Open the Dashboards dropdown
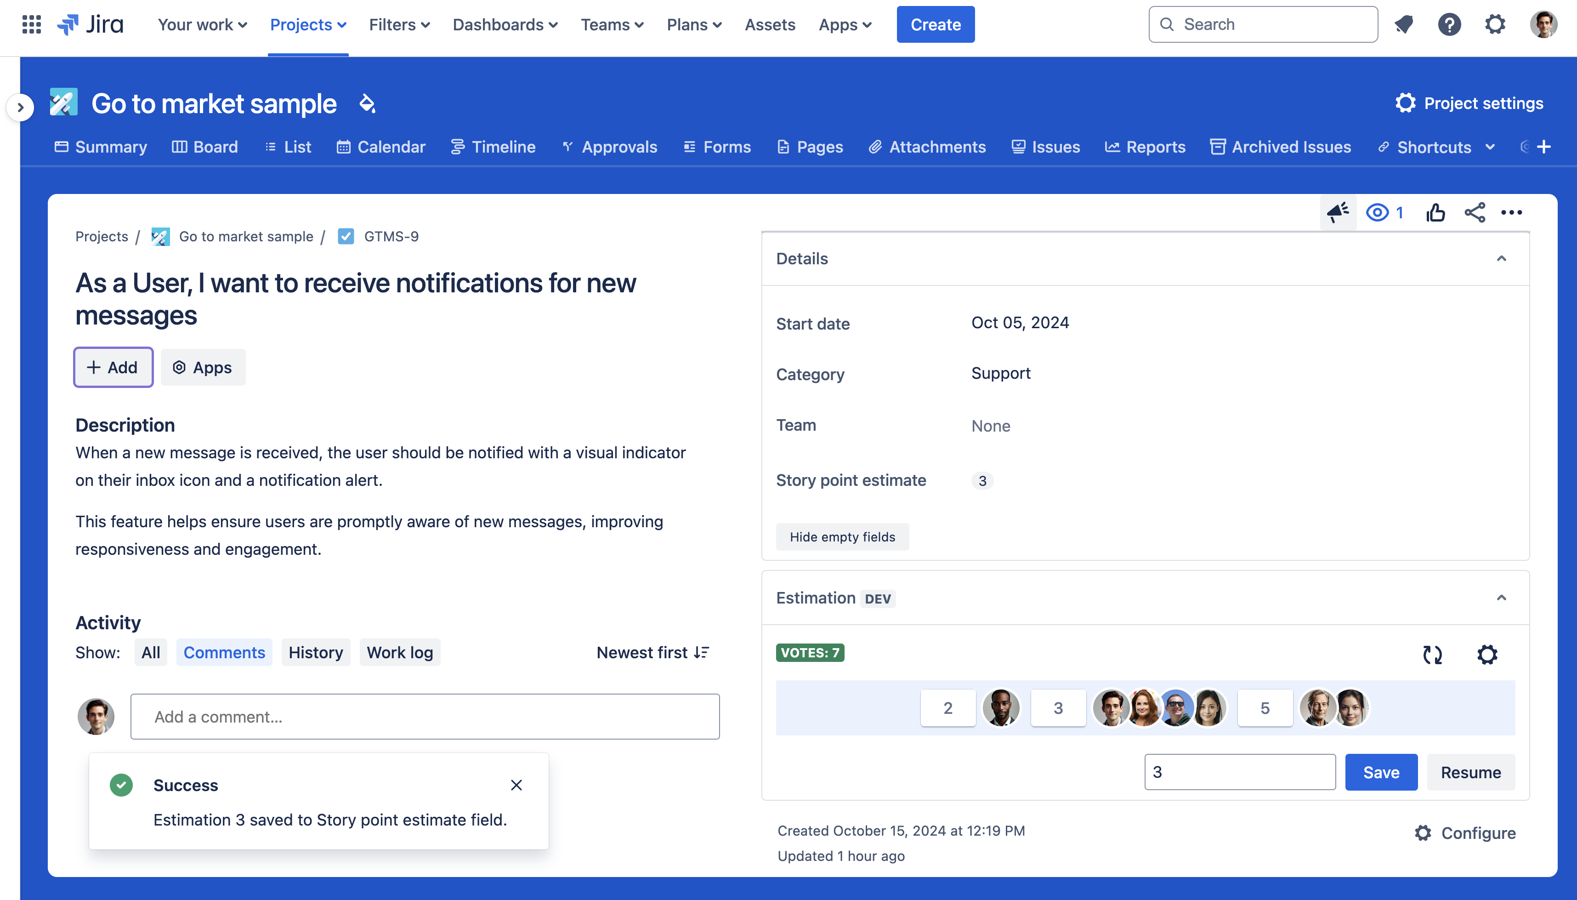 pyautogui.click(x=505, y=24)
